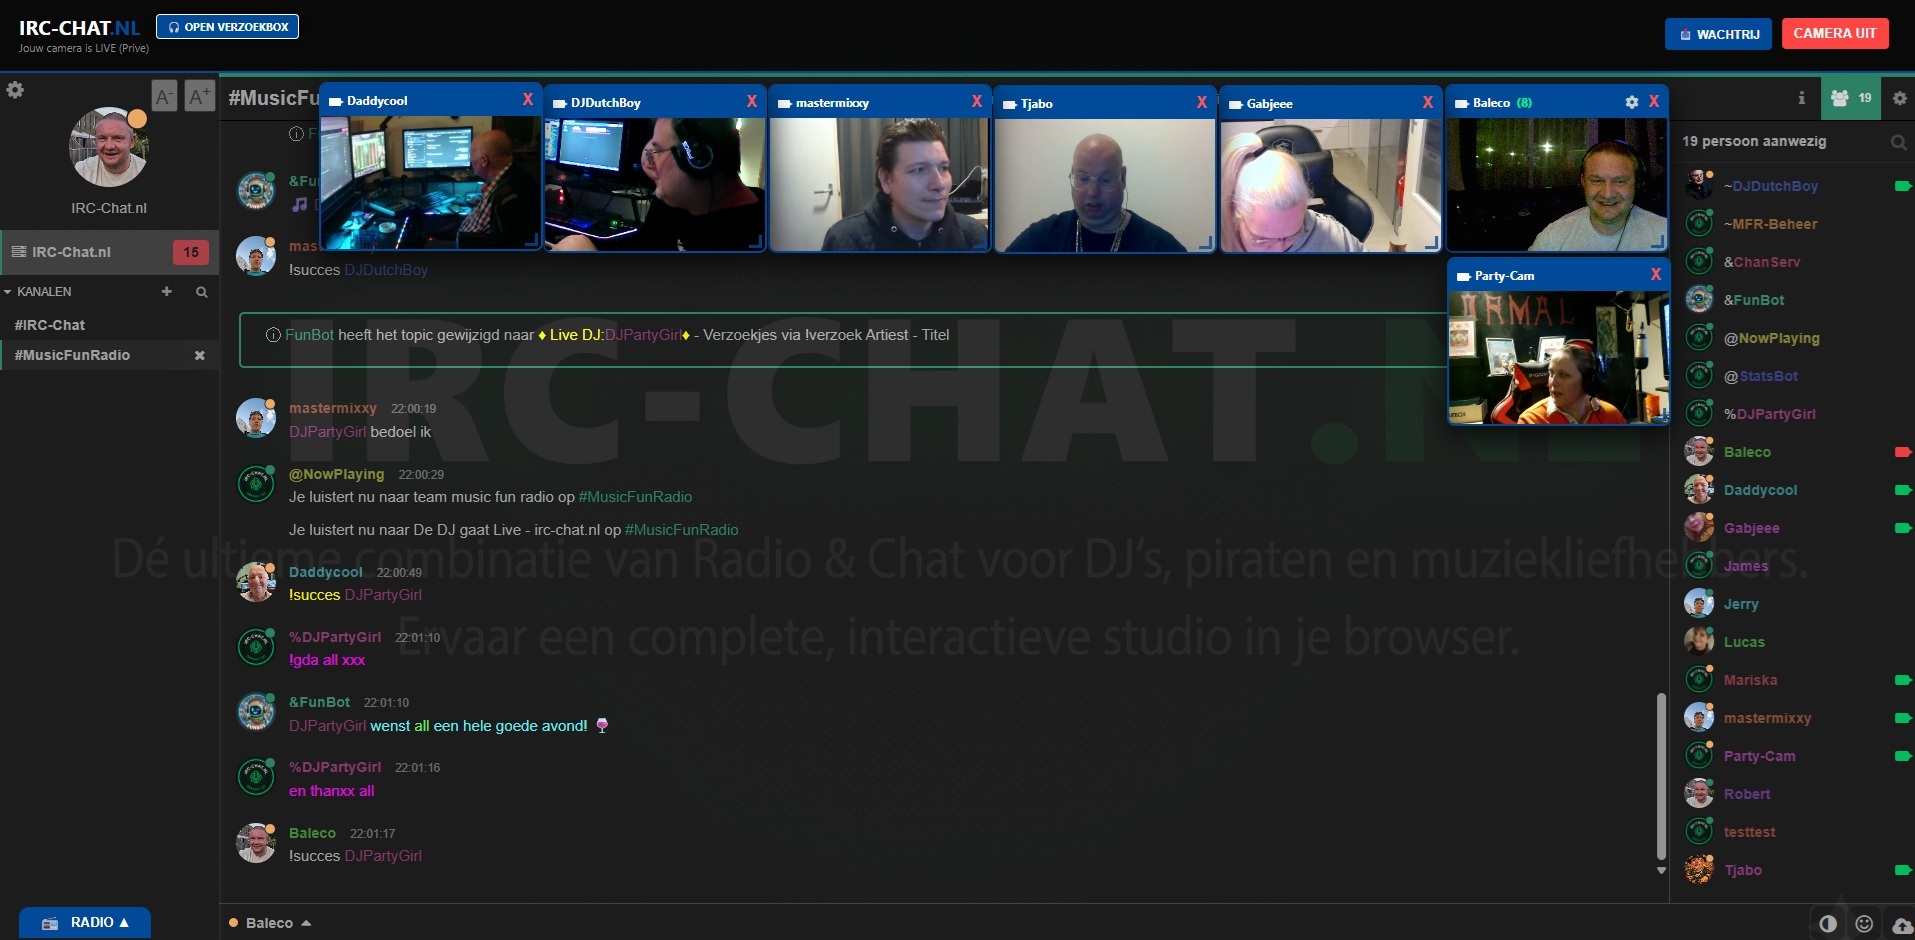Image resolution: width=1915 pixels, height=940 pixels.
Task: Open the channel info panel
Action: (x=1800, y=98)
